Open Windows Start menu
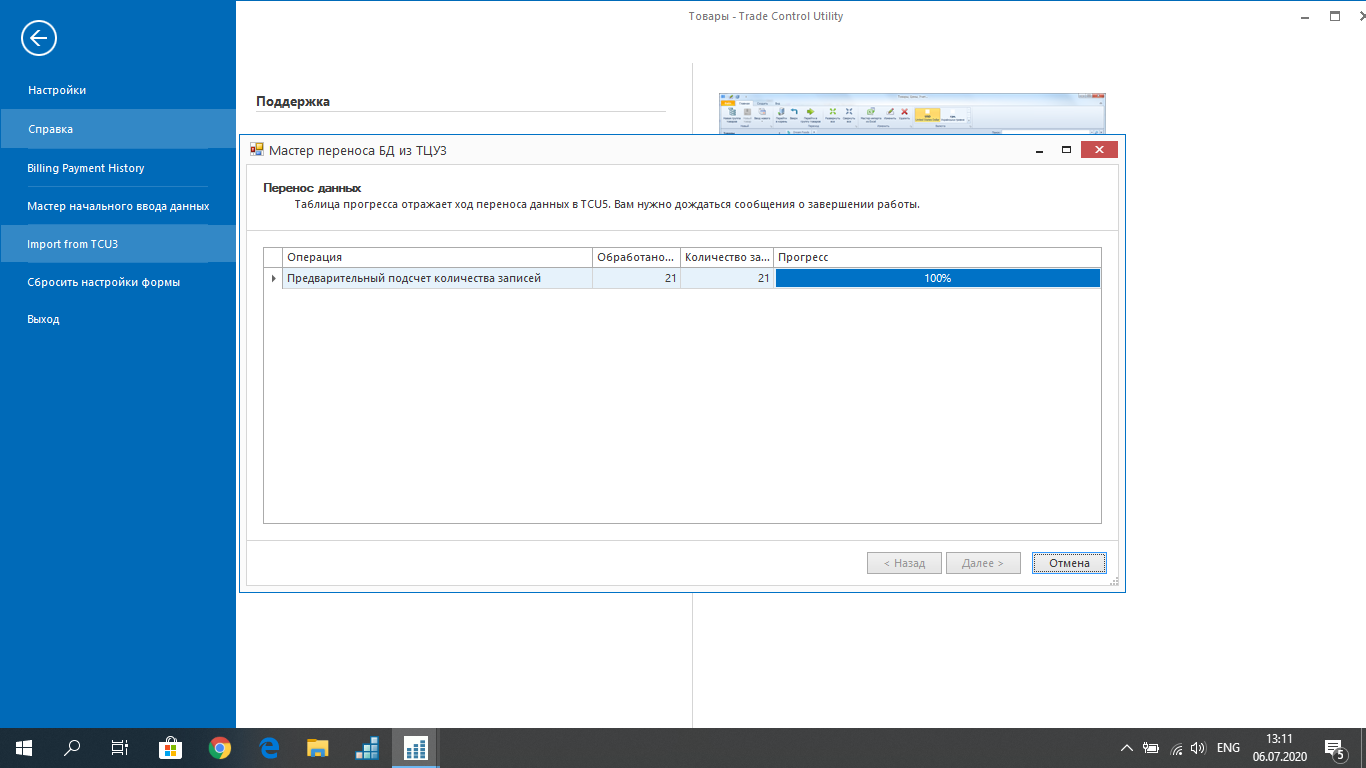The image size is (1366, 768). coord(23,747)
